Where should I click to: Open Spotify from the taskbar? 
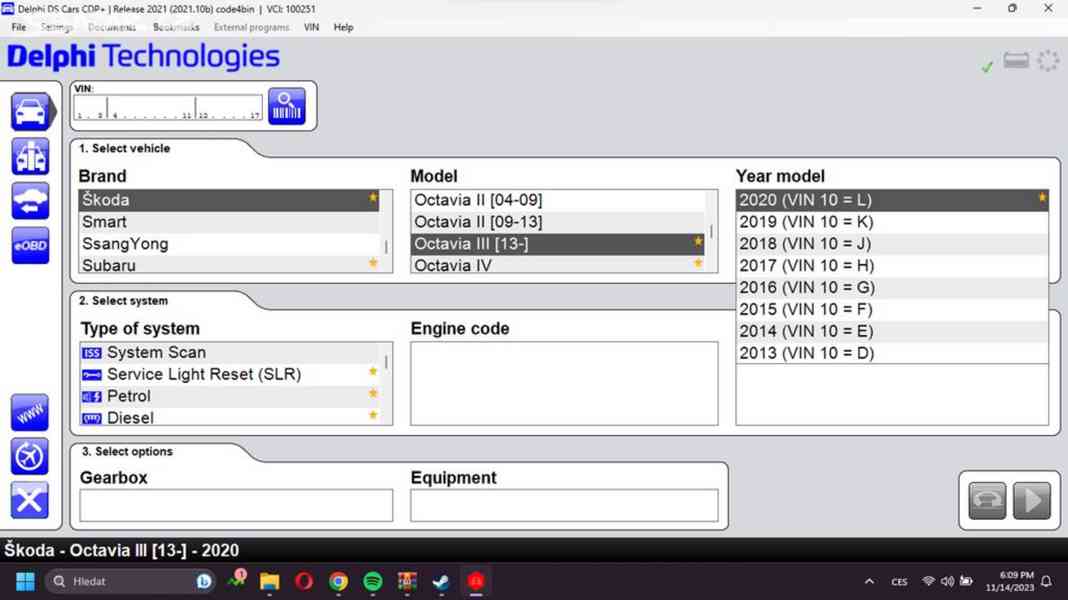click(x=372, y=580)
